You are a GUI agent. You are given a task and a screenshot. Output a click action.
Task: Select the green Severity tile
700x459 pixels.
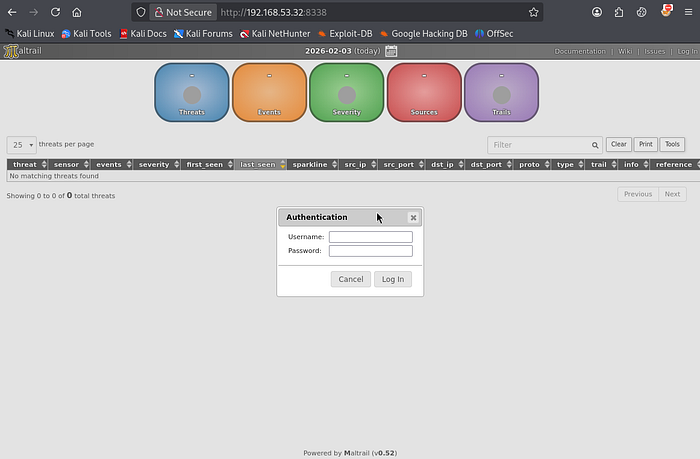pos(346,92)
